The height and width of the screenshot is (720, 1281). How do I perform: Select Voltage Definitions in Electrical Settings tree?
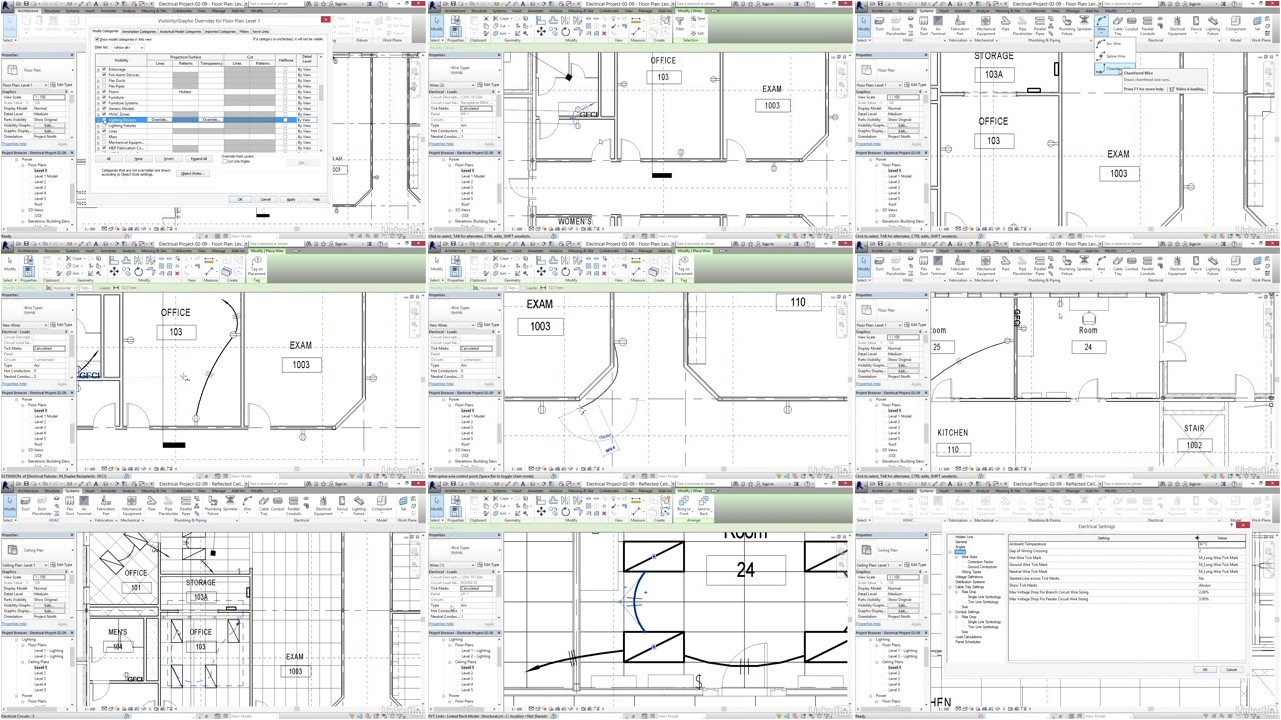point(969,577)
